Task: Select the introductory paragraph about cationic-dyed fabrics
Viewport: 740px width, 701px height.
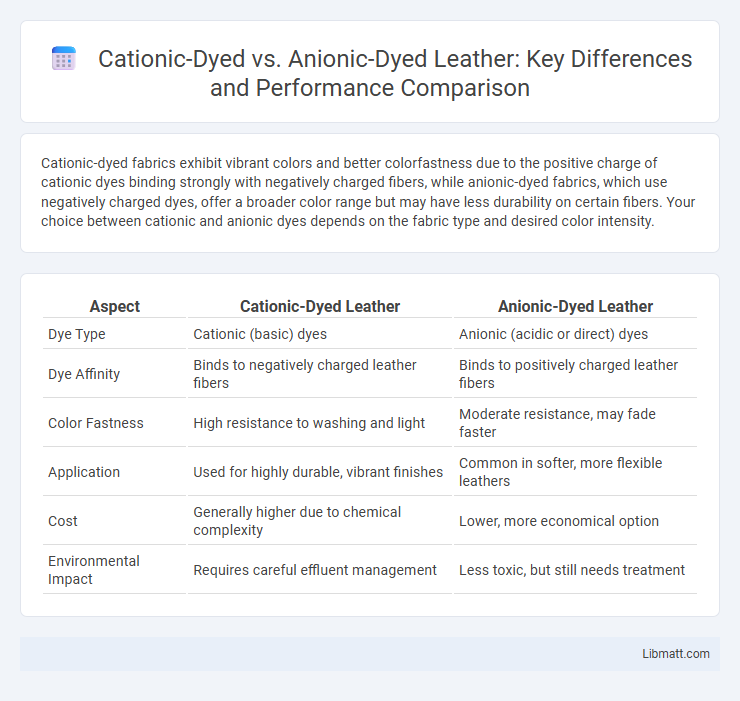Action: point(368,192)
